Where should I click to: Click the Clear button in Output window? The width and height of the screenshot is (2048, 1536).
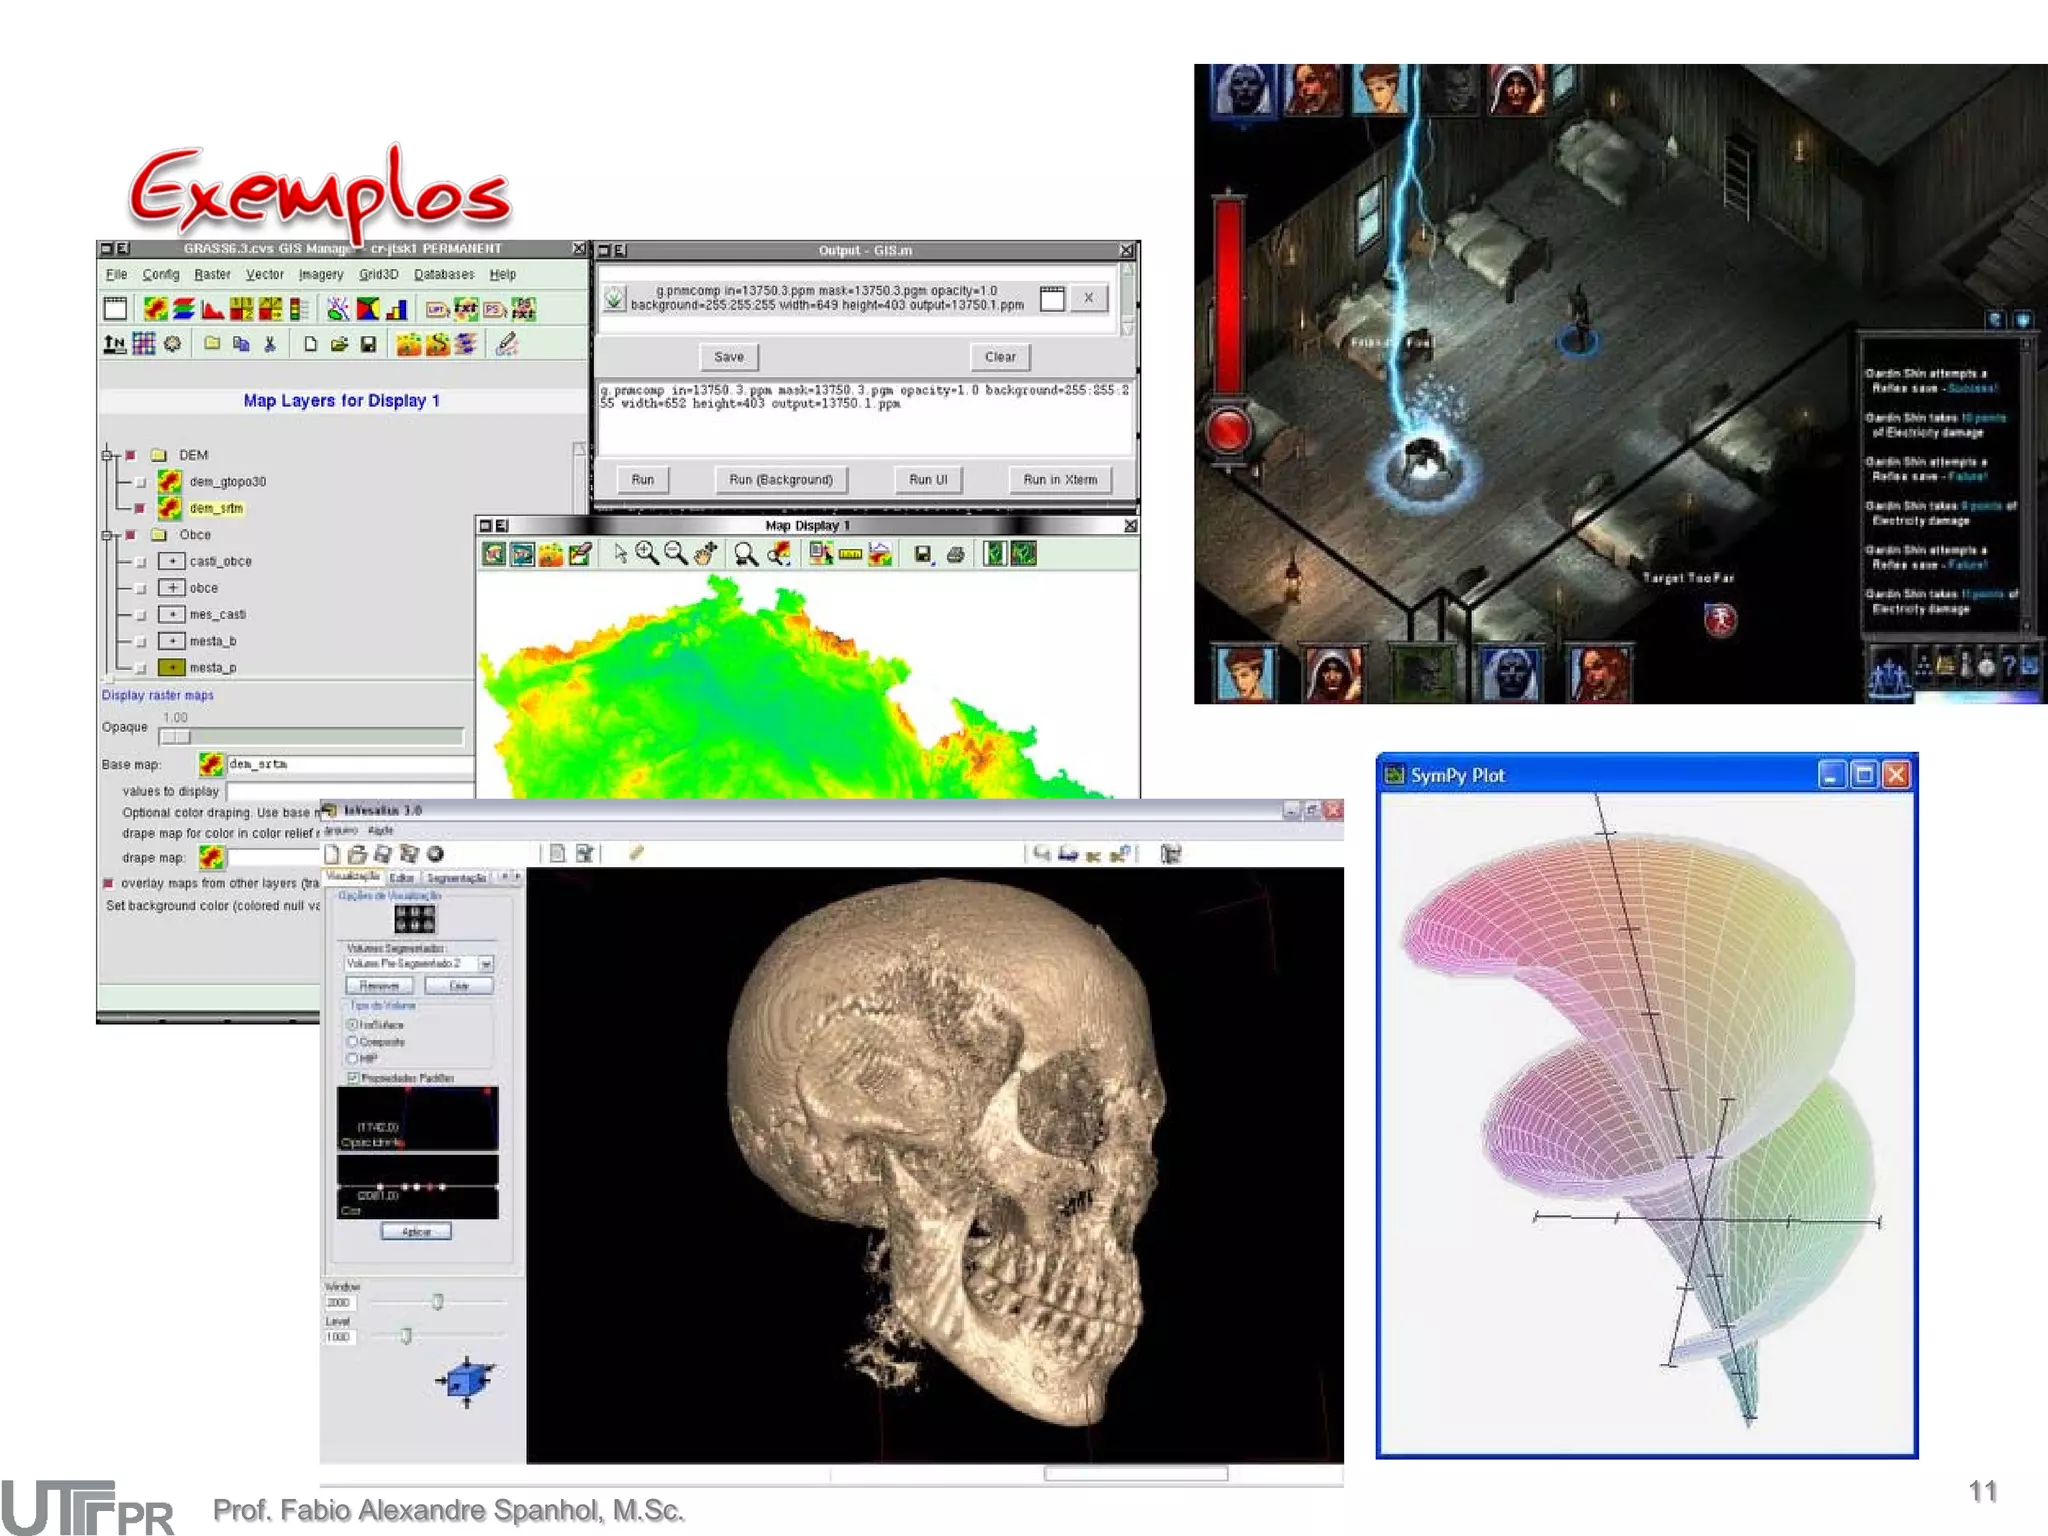tap(999, 357)
